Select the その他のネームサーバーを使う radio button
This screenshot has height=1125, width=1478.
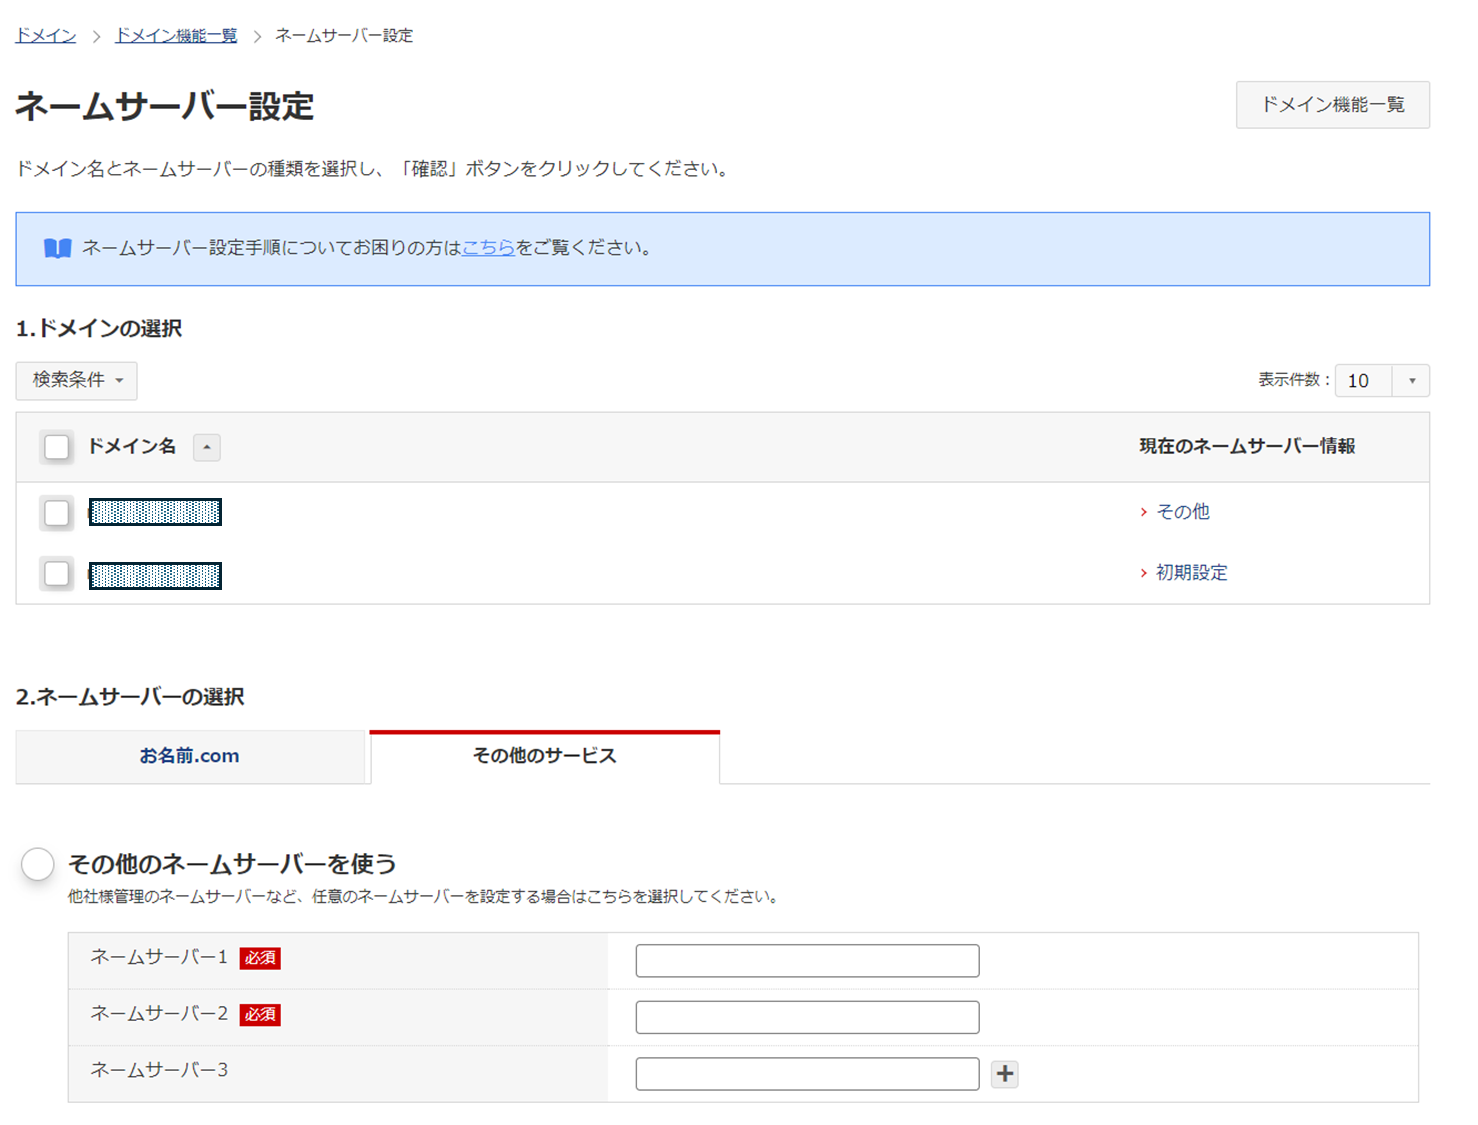38,864
